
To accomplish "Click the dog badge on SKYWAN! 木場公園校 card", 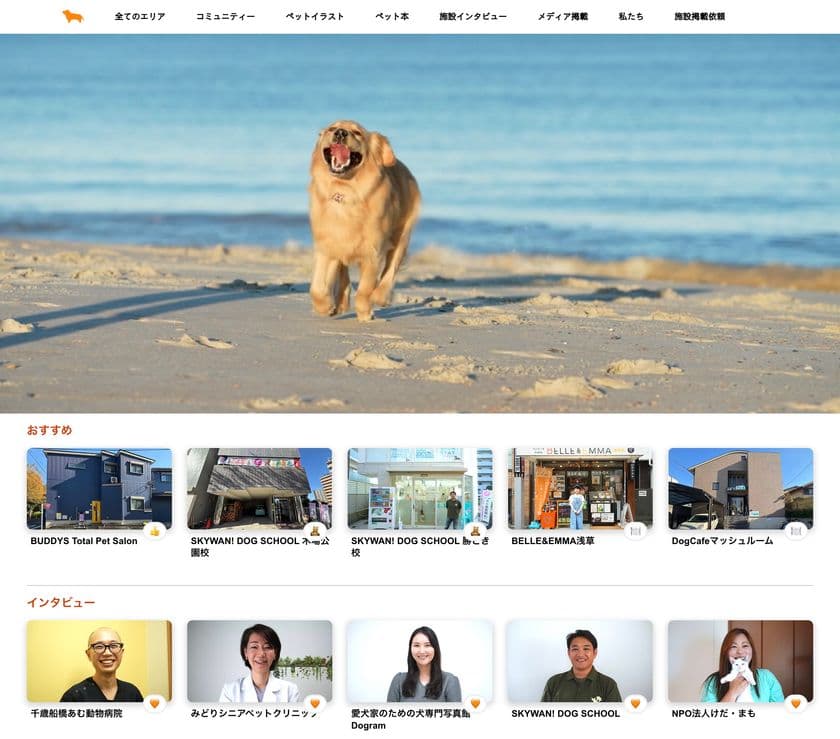I will 315,532.
